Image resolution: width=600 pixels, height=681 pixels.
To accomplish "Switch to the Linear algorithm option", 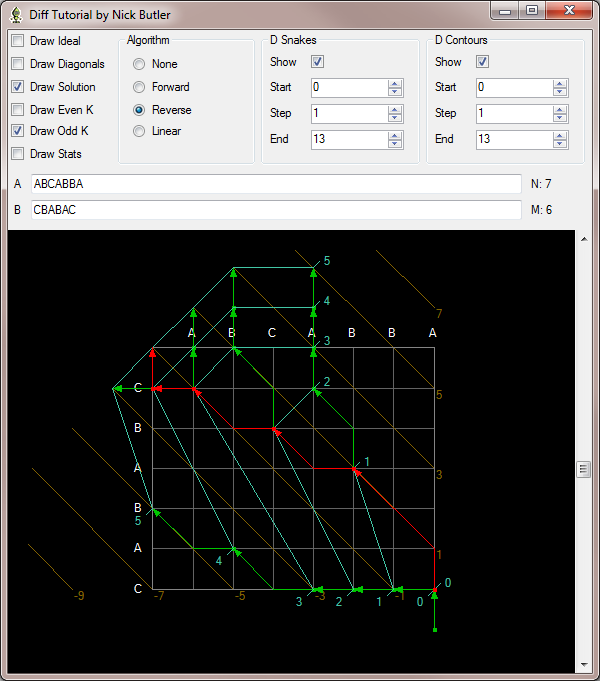I will 139,131.
